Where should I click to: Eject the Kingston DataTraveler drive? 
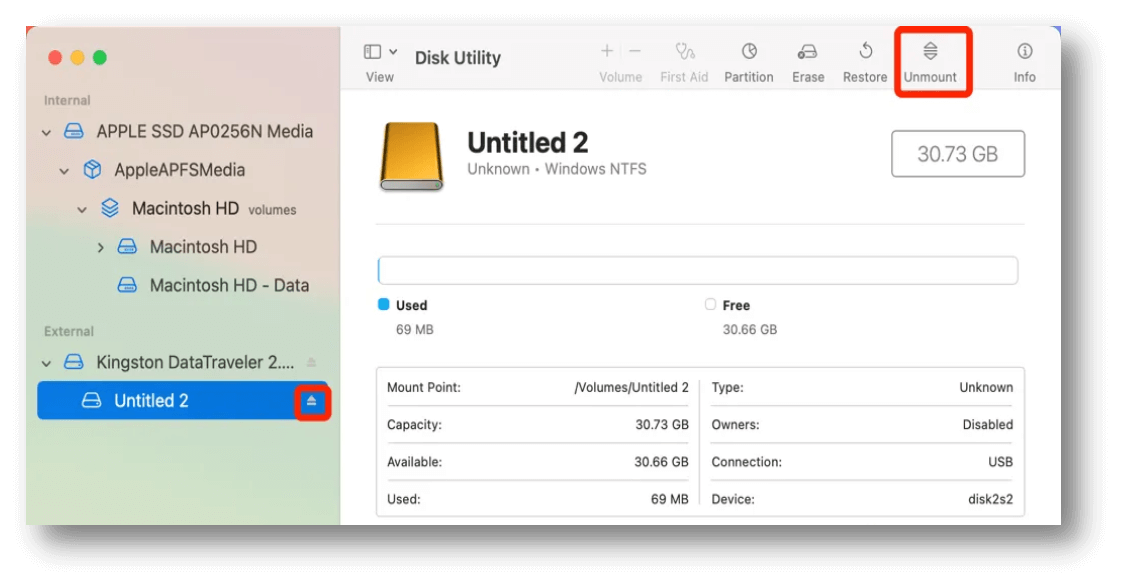311,362
